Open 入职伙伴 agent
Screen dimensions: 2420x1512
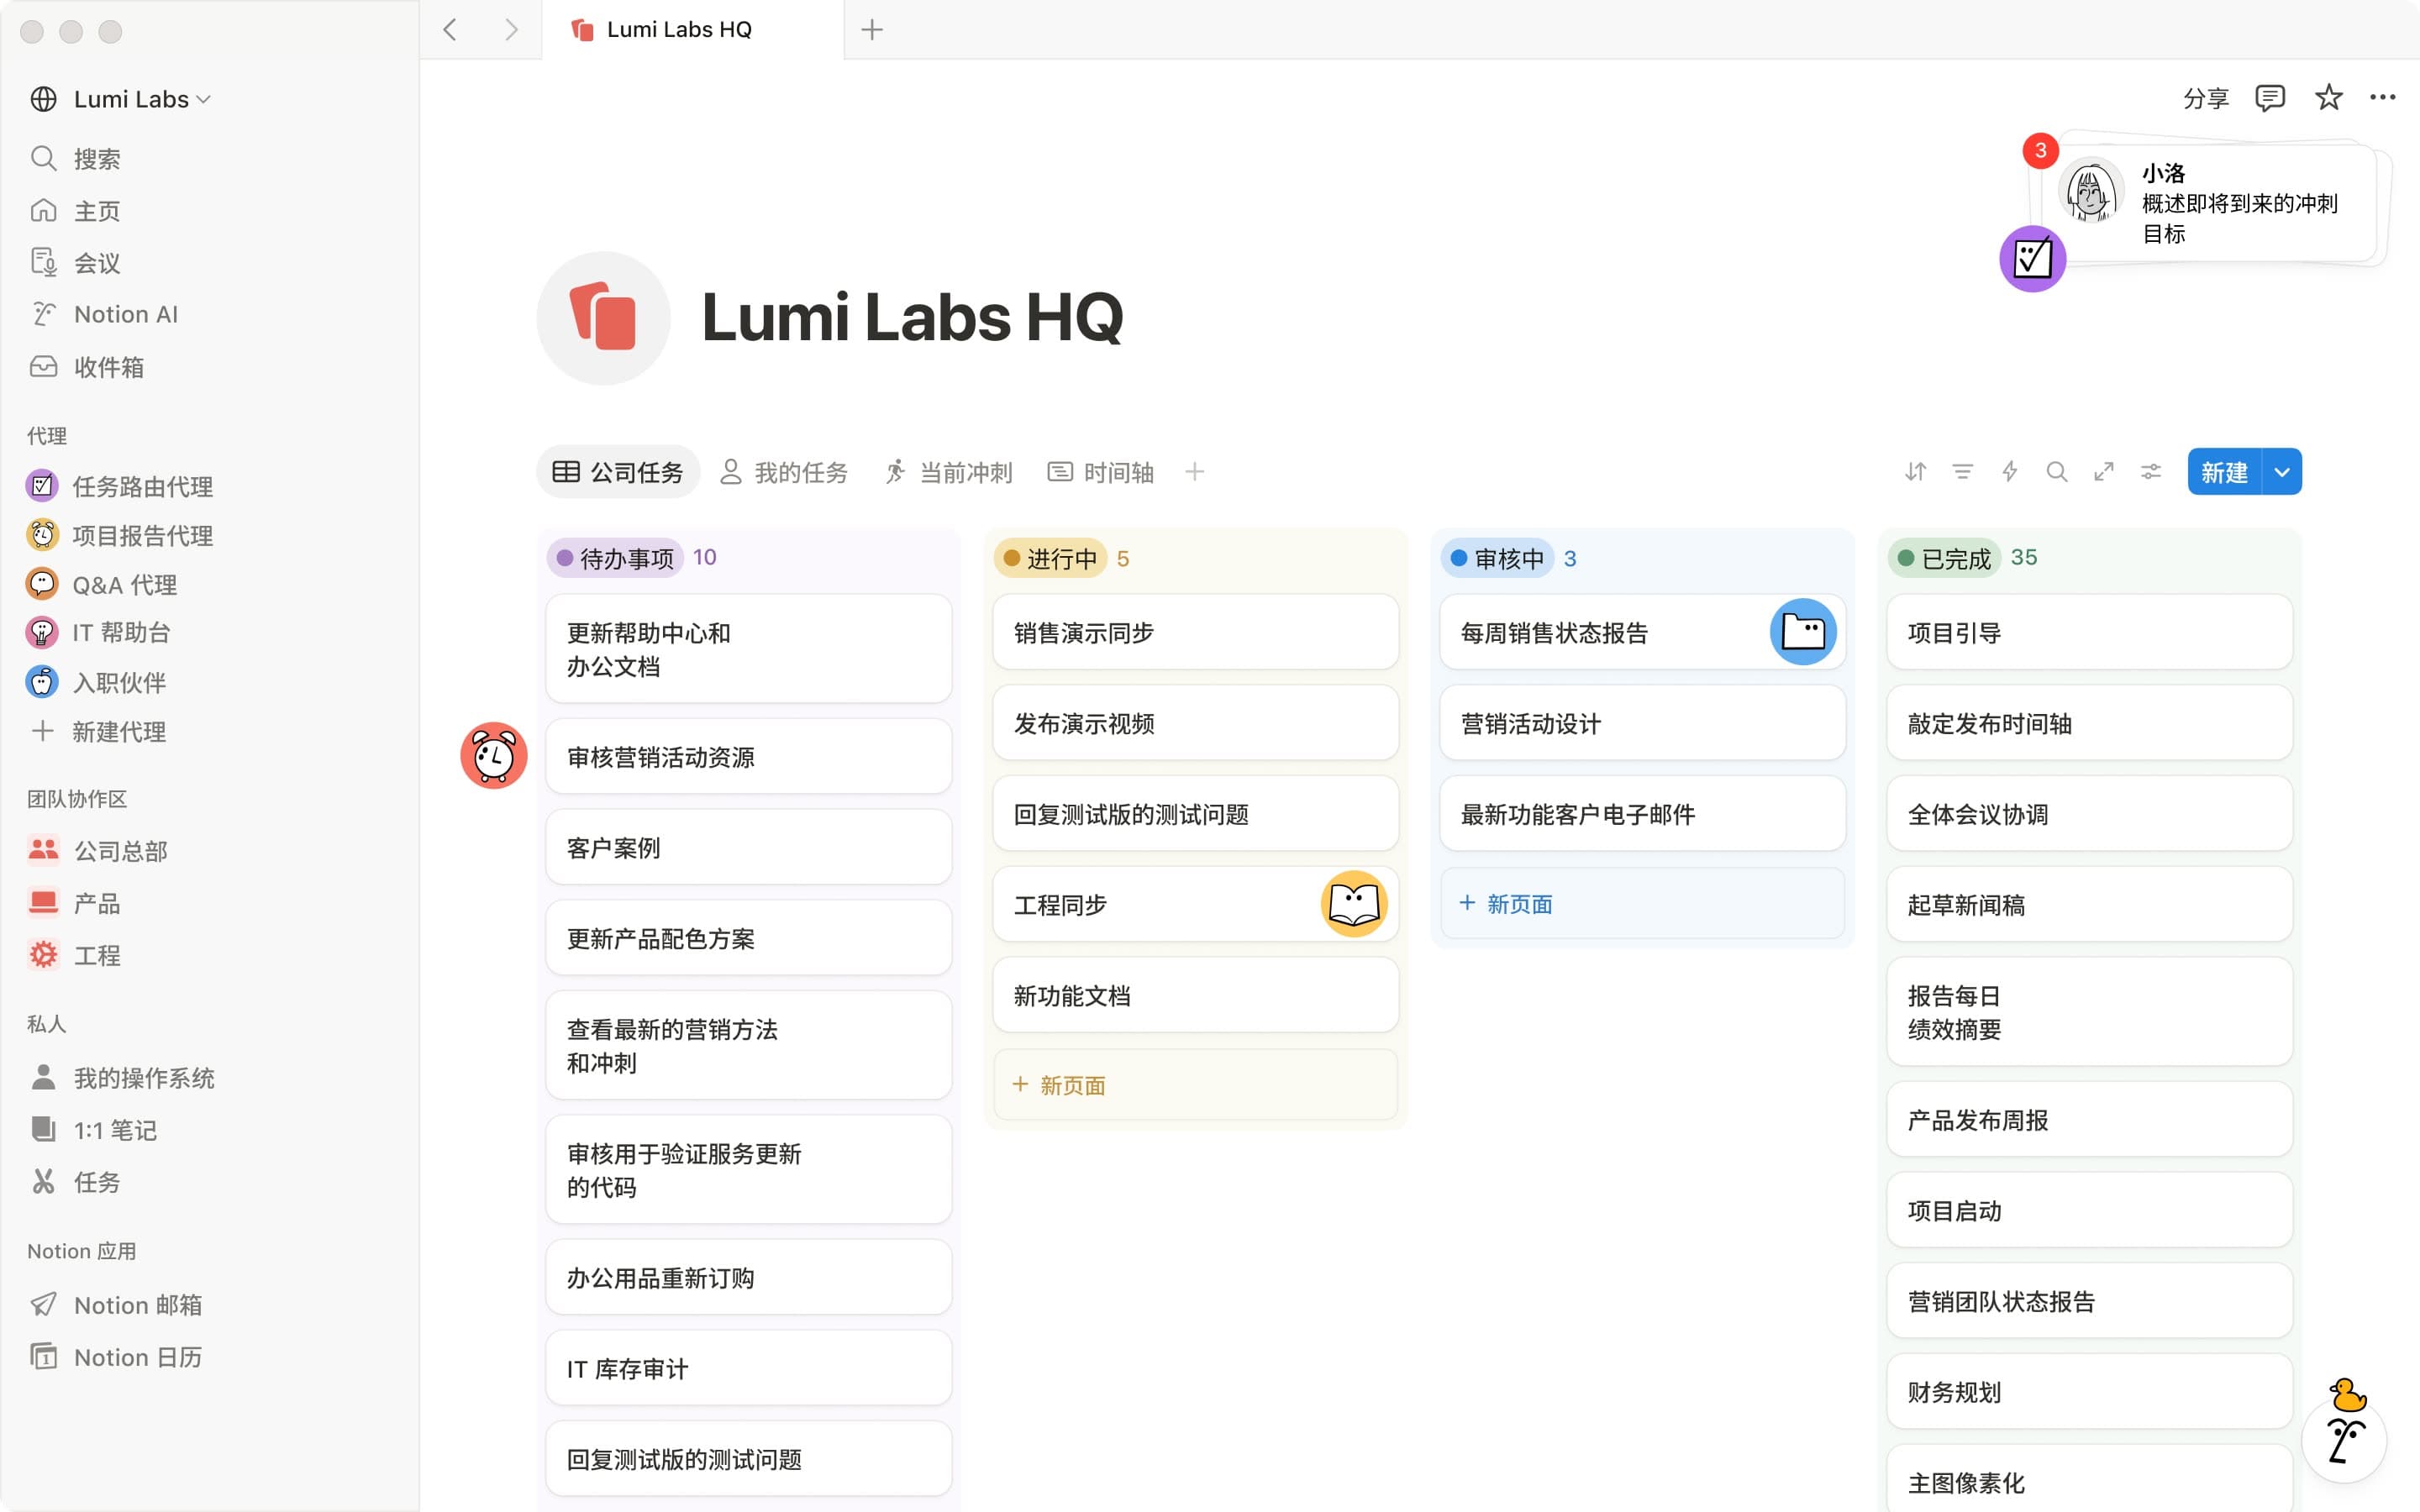(x=119, y=682)
